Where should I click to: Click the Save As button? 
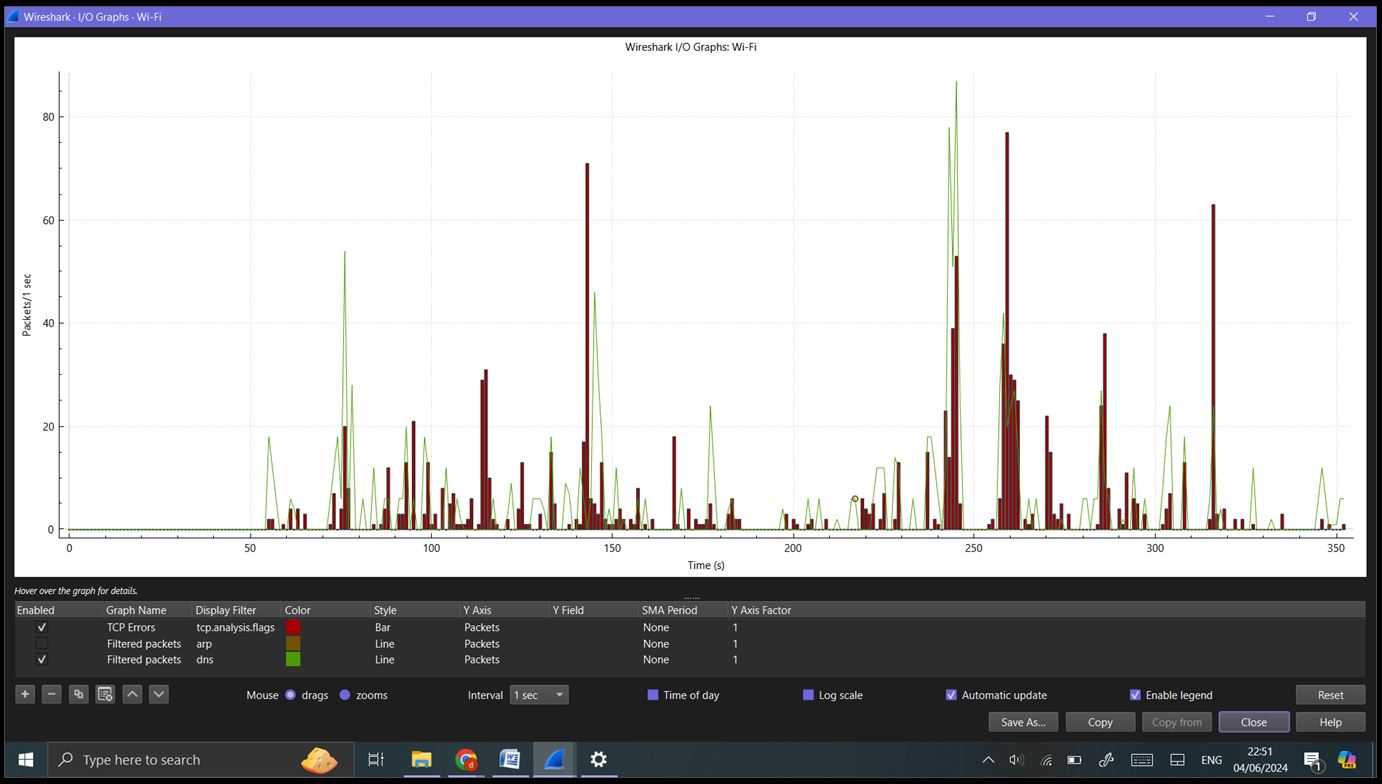1022,721
